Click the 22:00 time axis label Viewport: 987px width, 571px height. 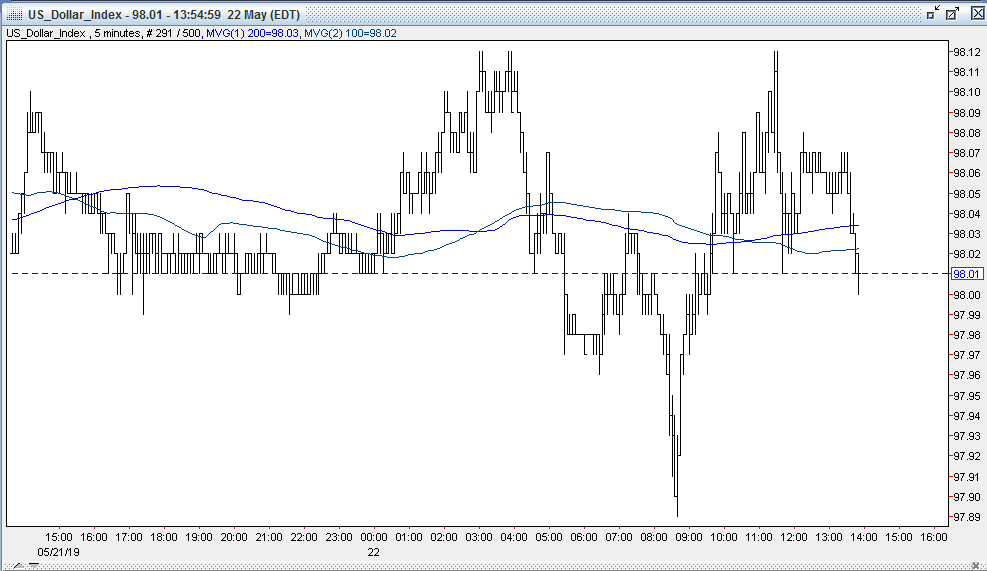click(303, 537)
